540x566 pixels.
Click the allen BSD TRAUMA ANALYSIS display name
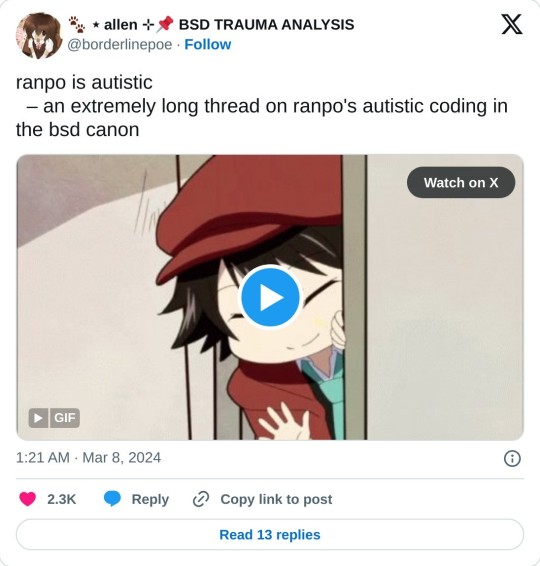211,25
